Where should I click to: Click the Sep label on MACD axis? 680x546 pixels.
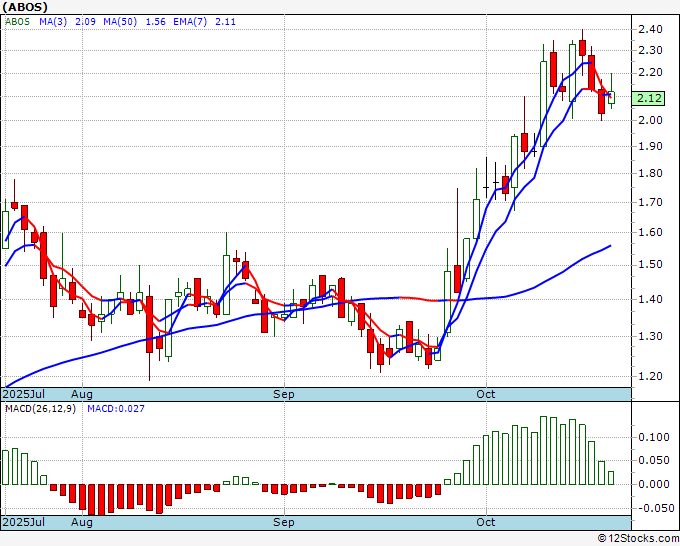[x=284, y=522]
